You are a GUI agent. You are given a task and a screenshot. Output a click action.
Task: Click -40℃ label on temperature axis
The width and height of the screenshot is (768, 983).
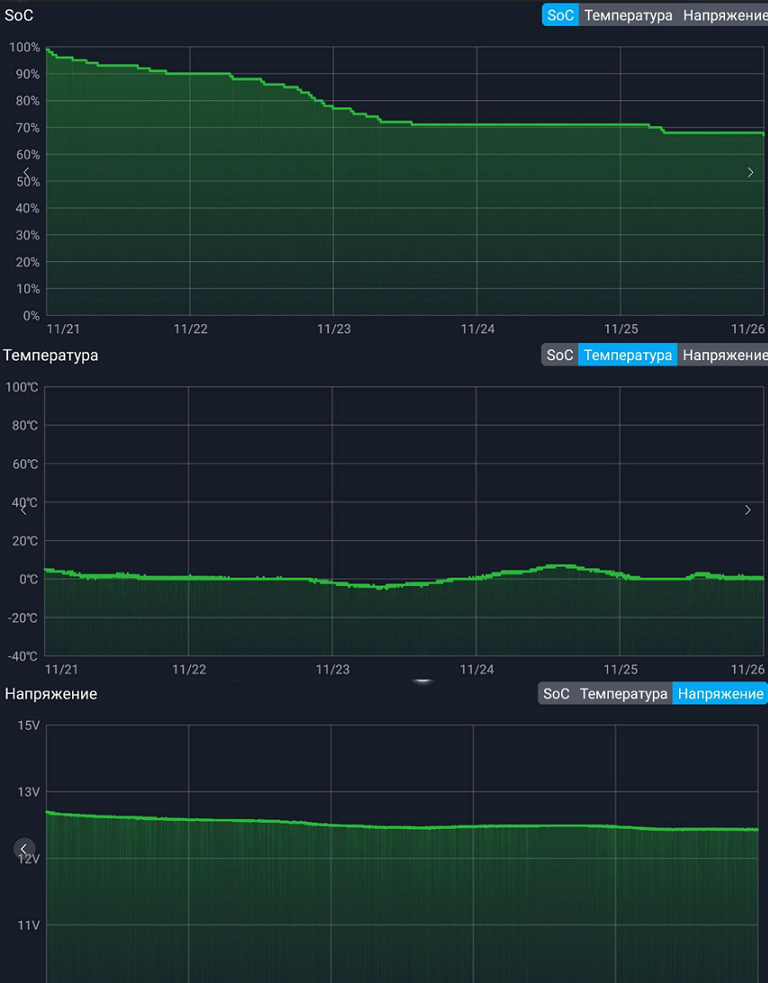point(23,656)
